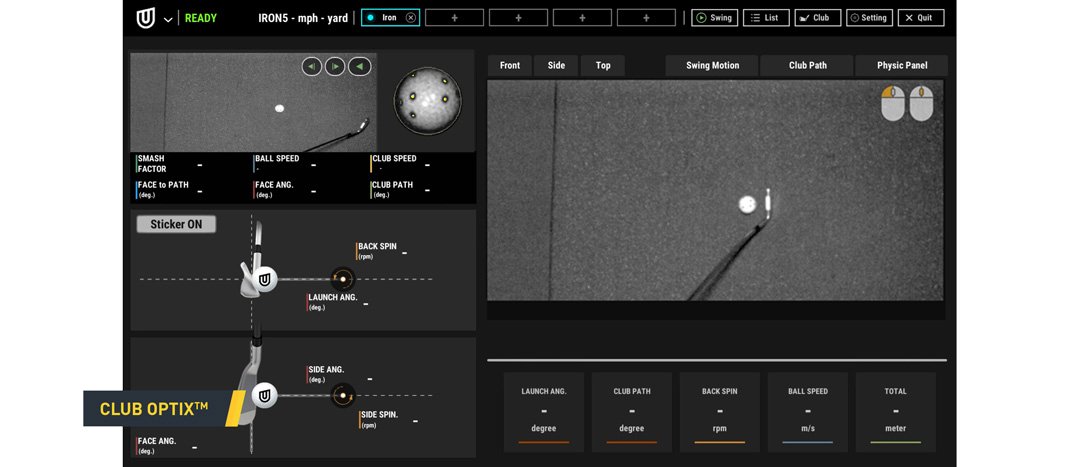This screenshot has height=467, width=1080.
Task: Add a club in the last plus slot
Action: tap(646, 18)
